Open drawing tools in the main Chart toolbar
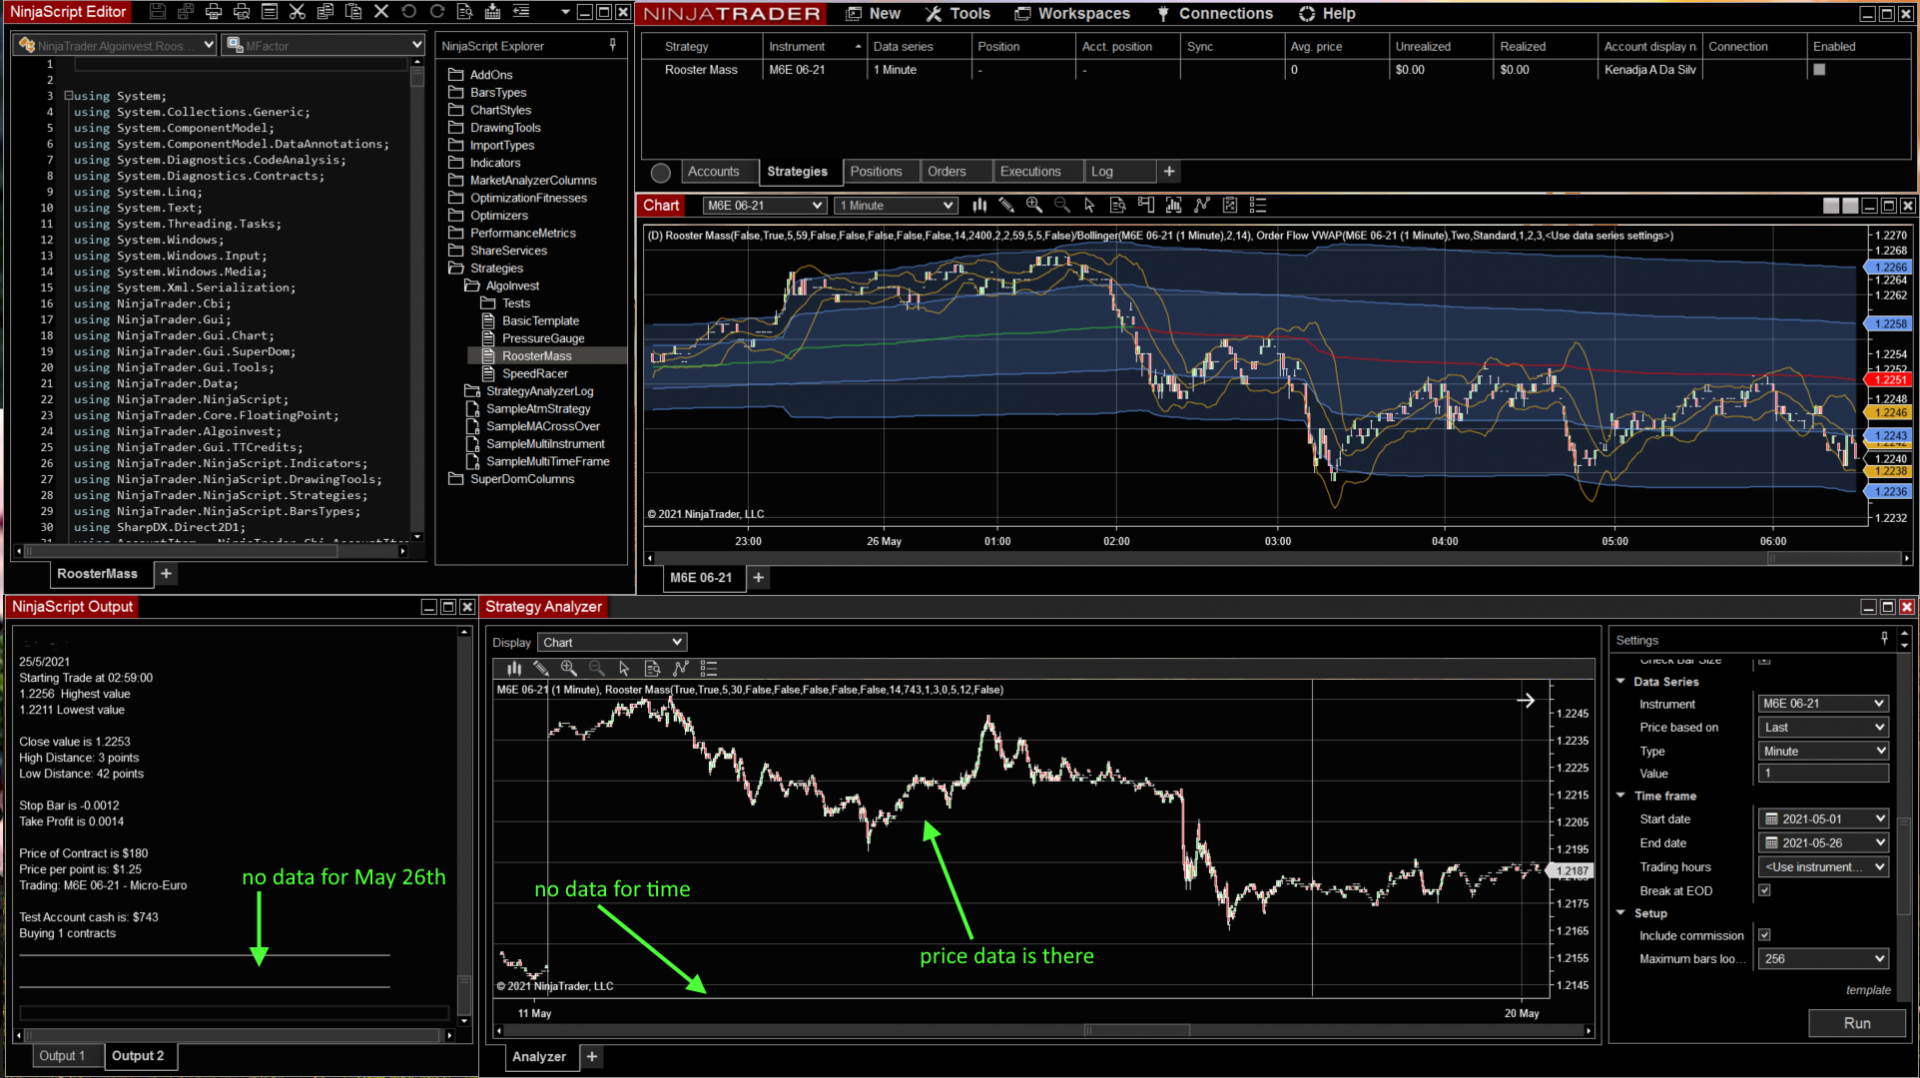1920x1078 pixels. pyautogui.click(x=1006, y=205)
